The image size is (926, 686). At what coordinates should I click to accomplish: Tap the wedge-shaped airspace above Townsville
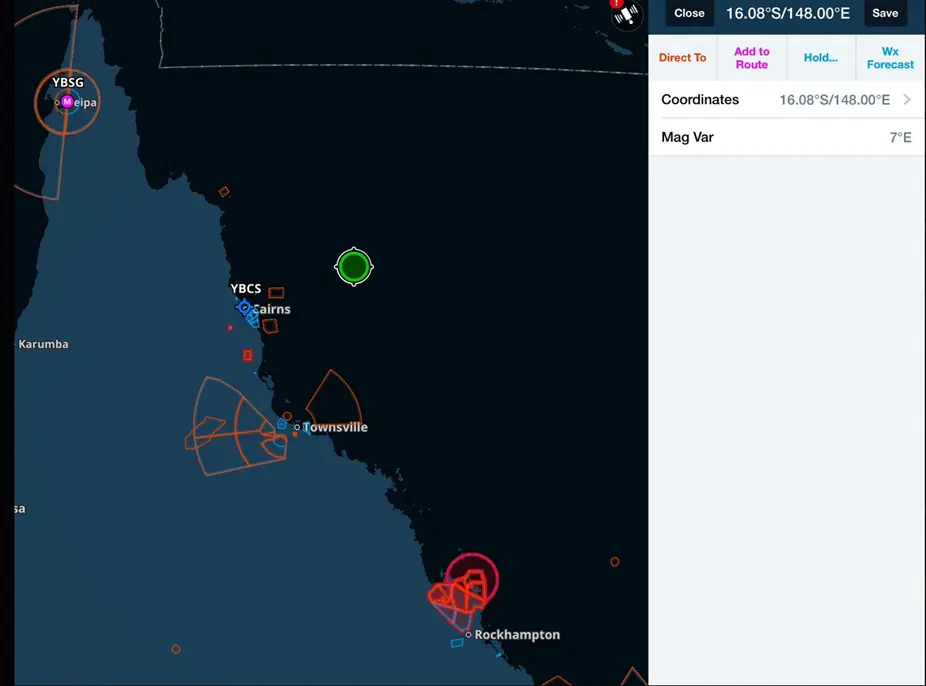coord(334,398)
